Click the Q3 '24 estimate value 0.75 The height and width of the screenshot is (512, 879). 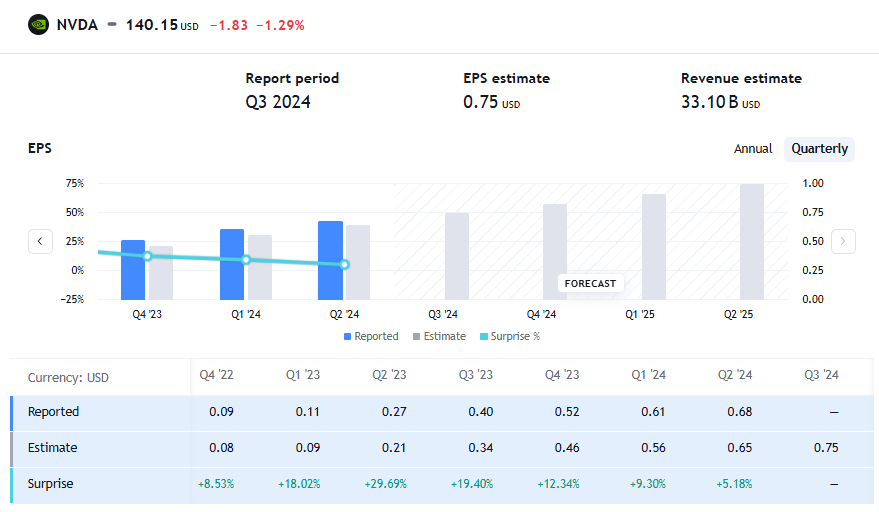(x=826, y=448)
